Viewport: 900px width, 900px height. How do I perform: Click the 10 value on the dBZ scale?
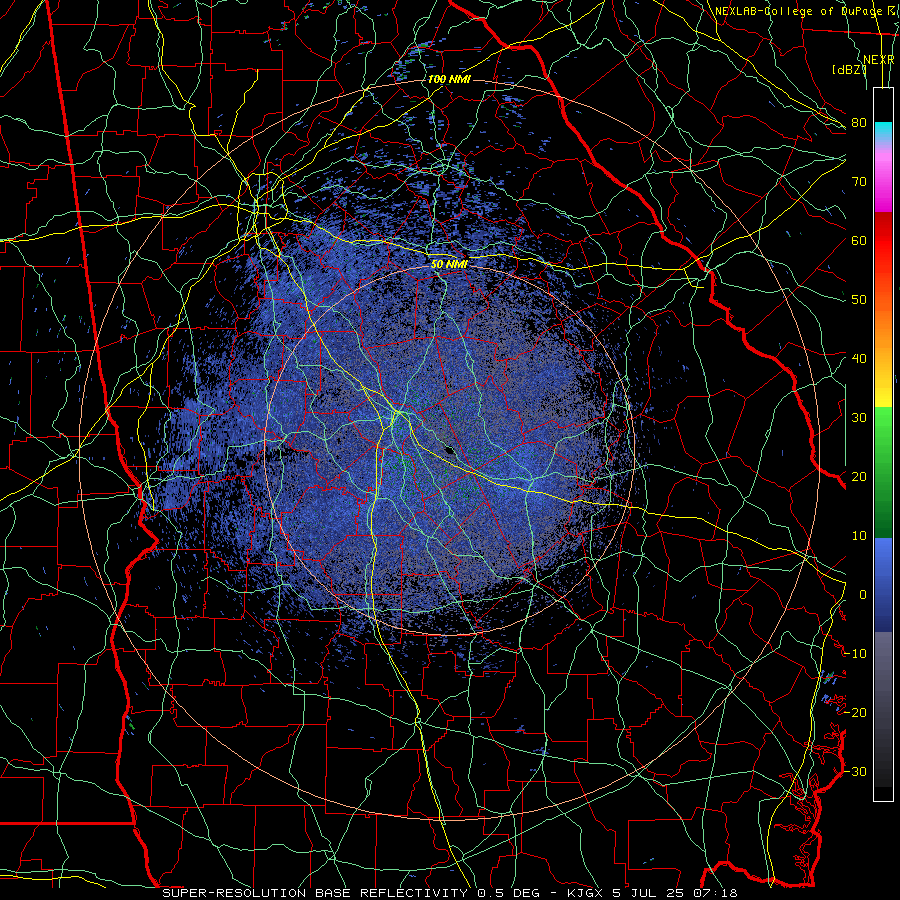(x=859, y=536)
